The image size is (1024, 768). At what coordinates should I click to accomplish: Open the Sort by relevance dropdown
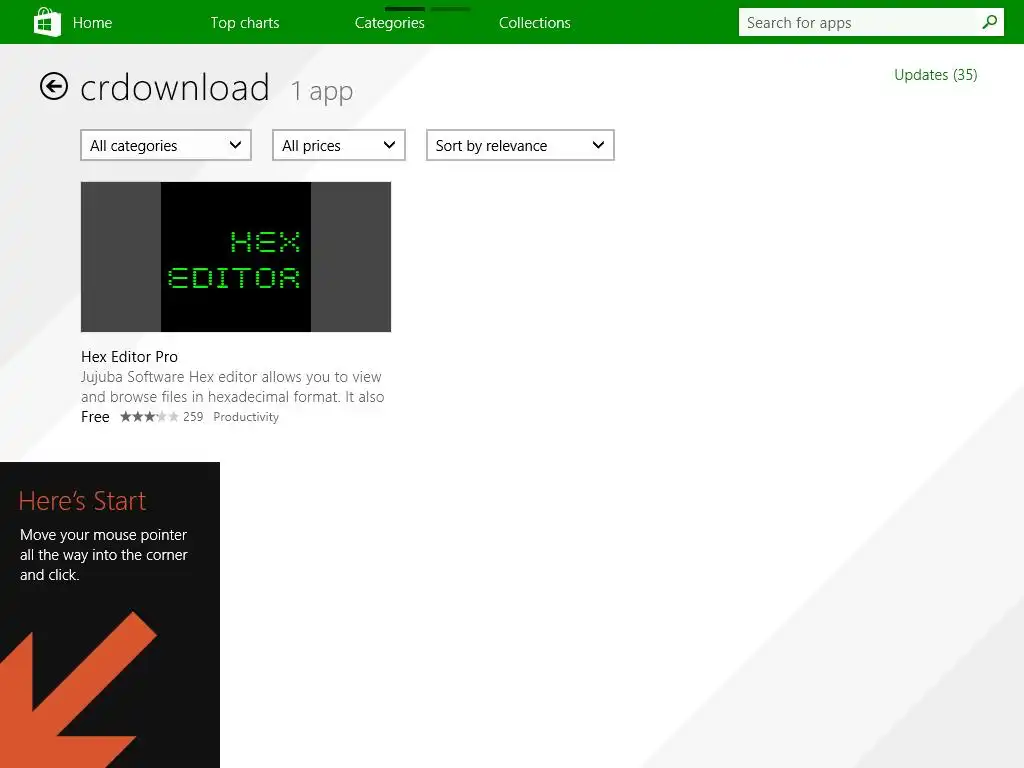click(x=520, y=145)
